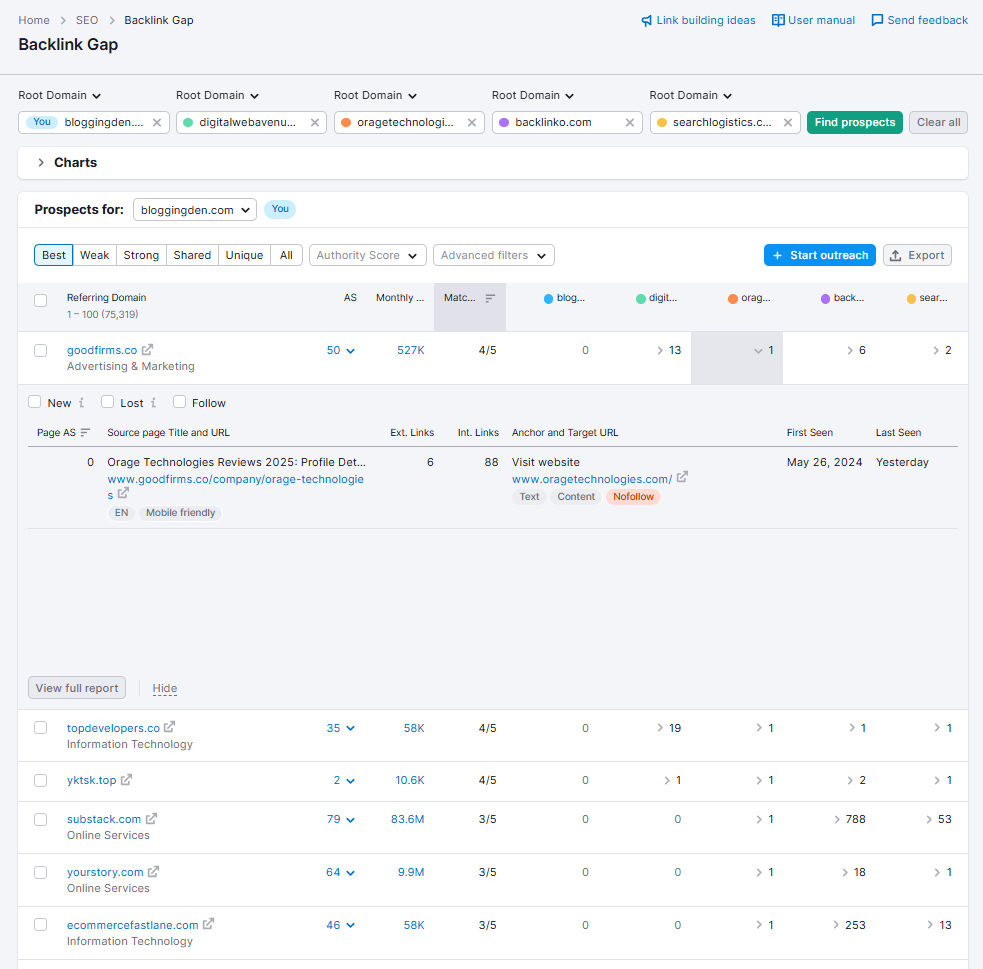Image resolution: width=983 pixels, height=969 pixels.
Task: Click the Send feedback icon
Action: click(x=877, y=20)
